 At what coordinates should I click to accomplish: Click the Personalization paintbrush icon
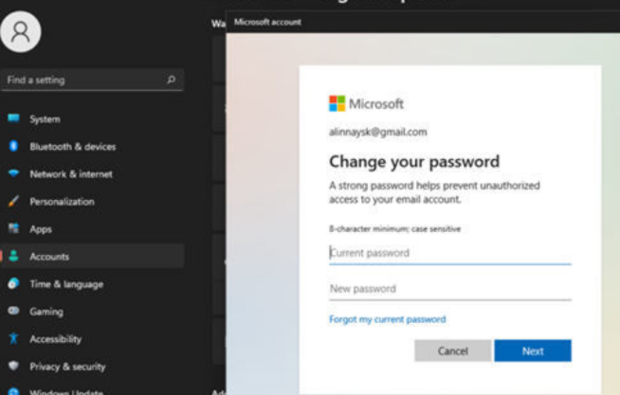click(13, 201)
